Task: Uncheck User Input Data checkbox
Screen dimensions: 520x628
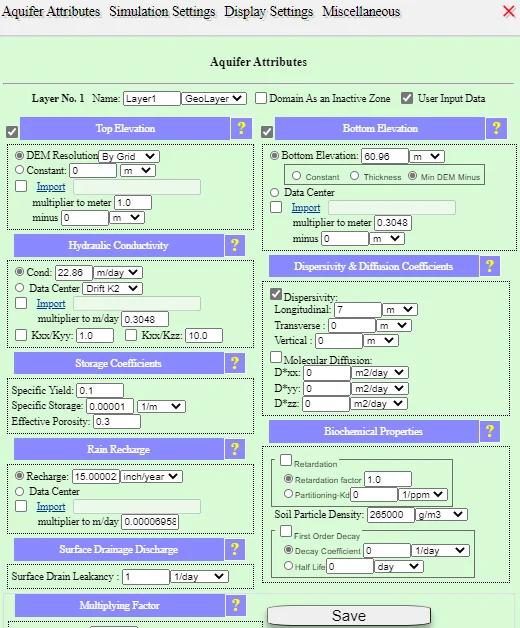Action: point(407,98)
